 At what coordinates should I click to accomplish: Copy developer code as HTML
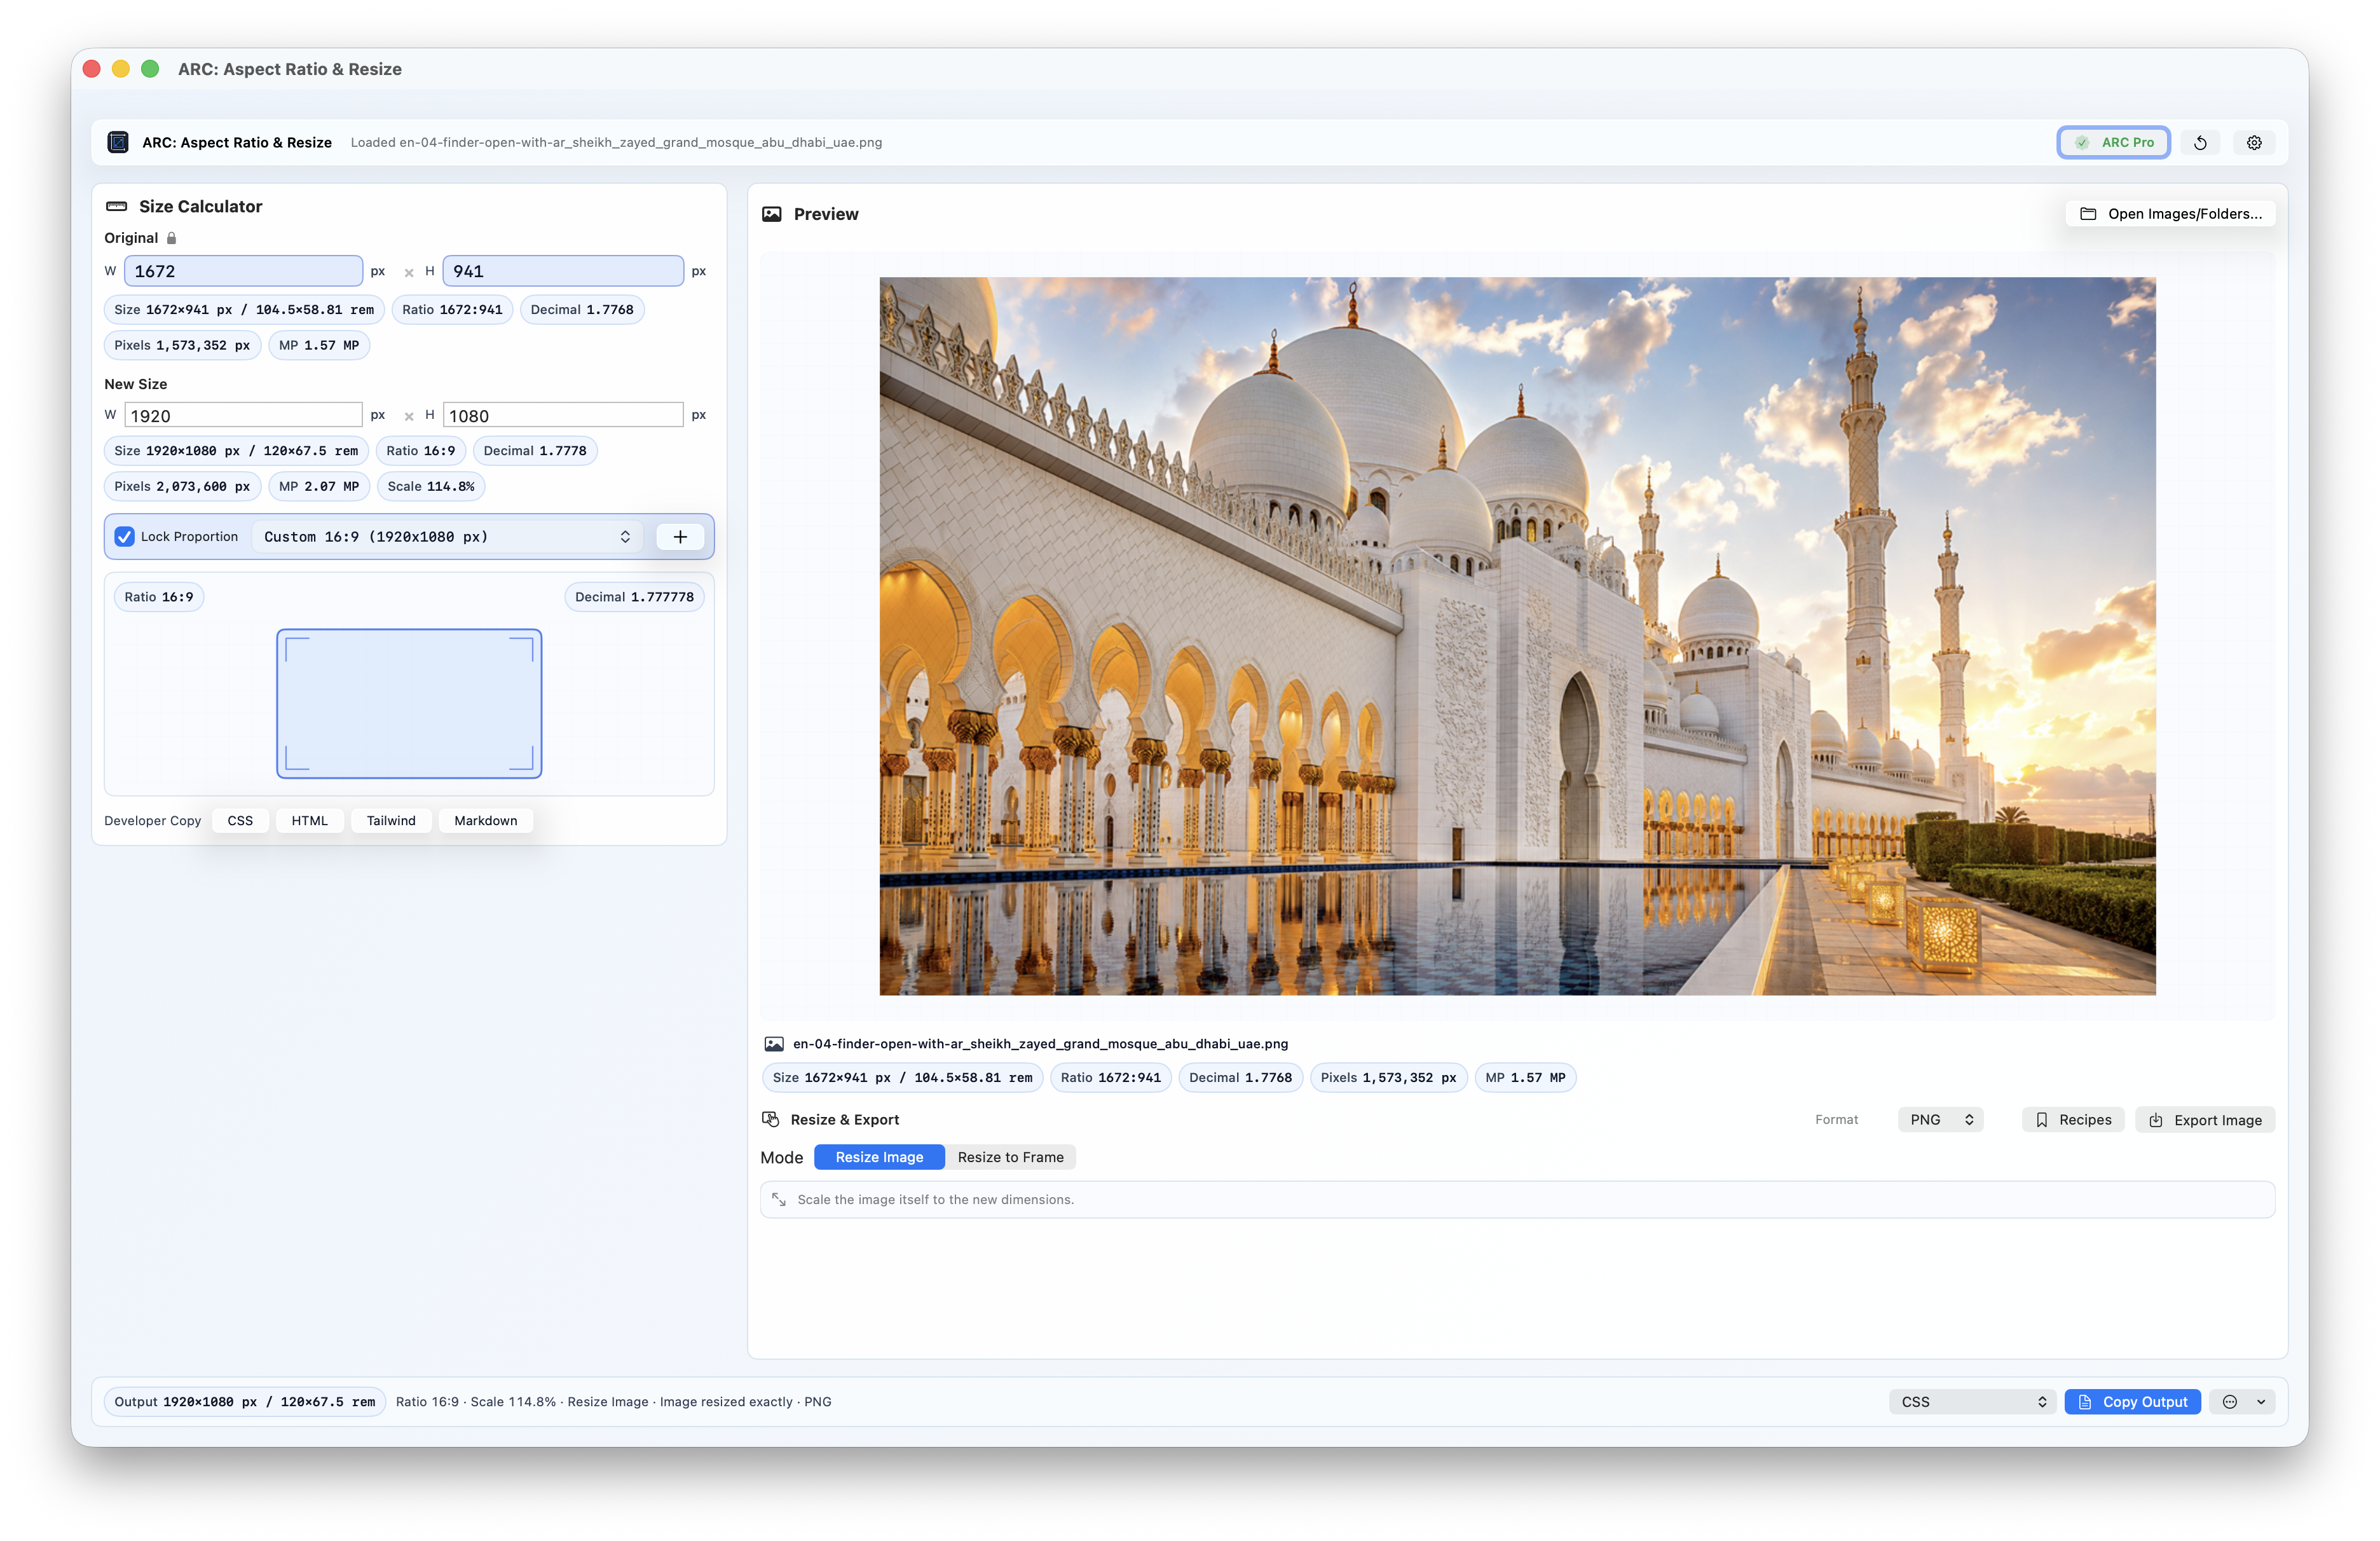tap(310, 820)
